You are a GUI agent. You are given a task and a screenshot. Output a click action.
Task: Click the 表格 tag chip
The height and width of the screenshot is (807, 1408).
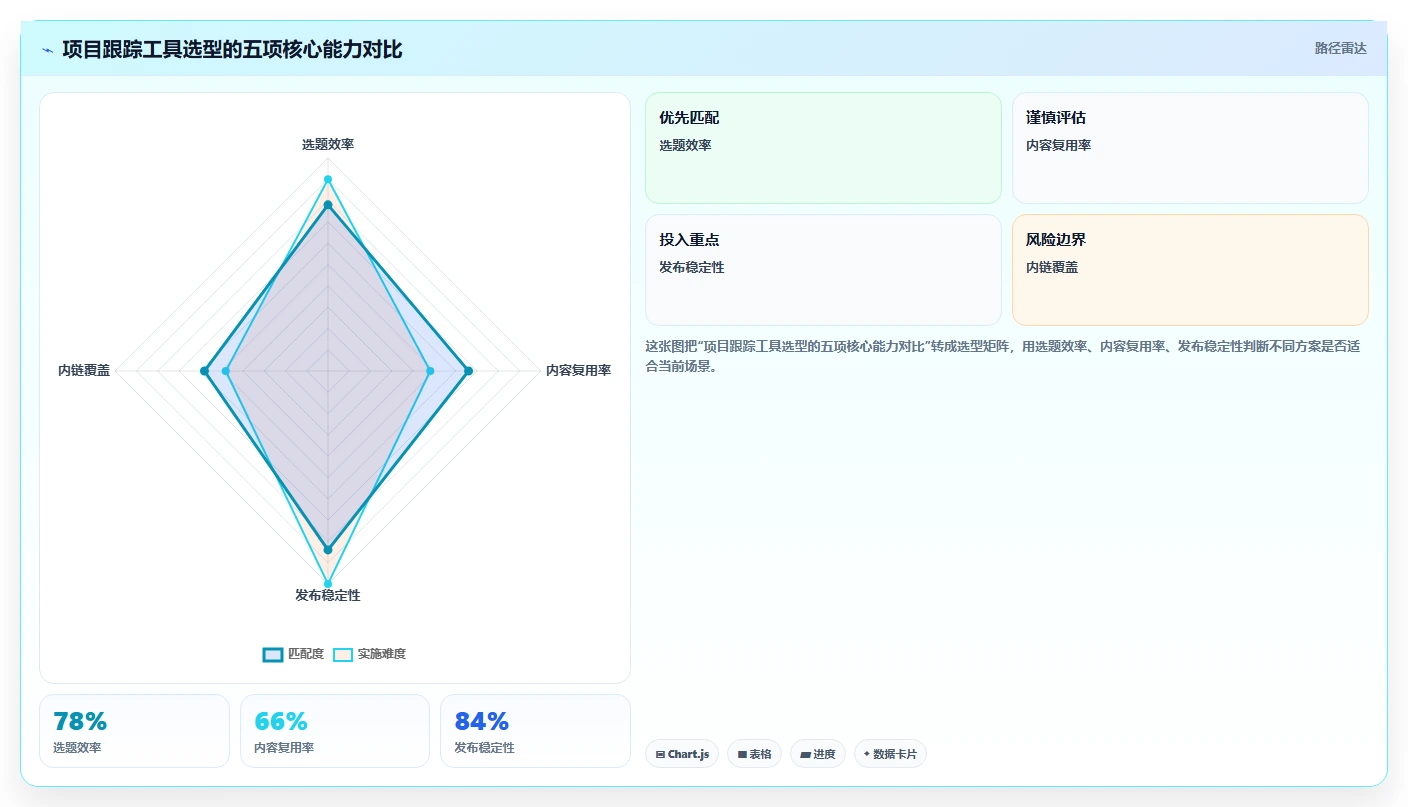click(754, 754)
